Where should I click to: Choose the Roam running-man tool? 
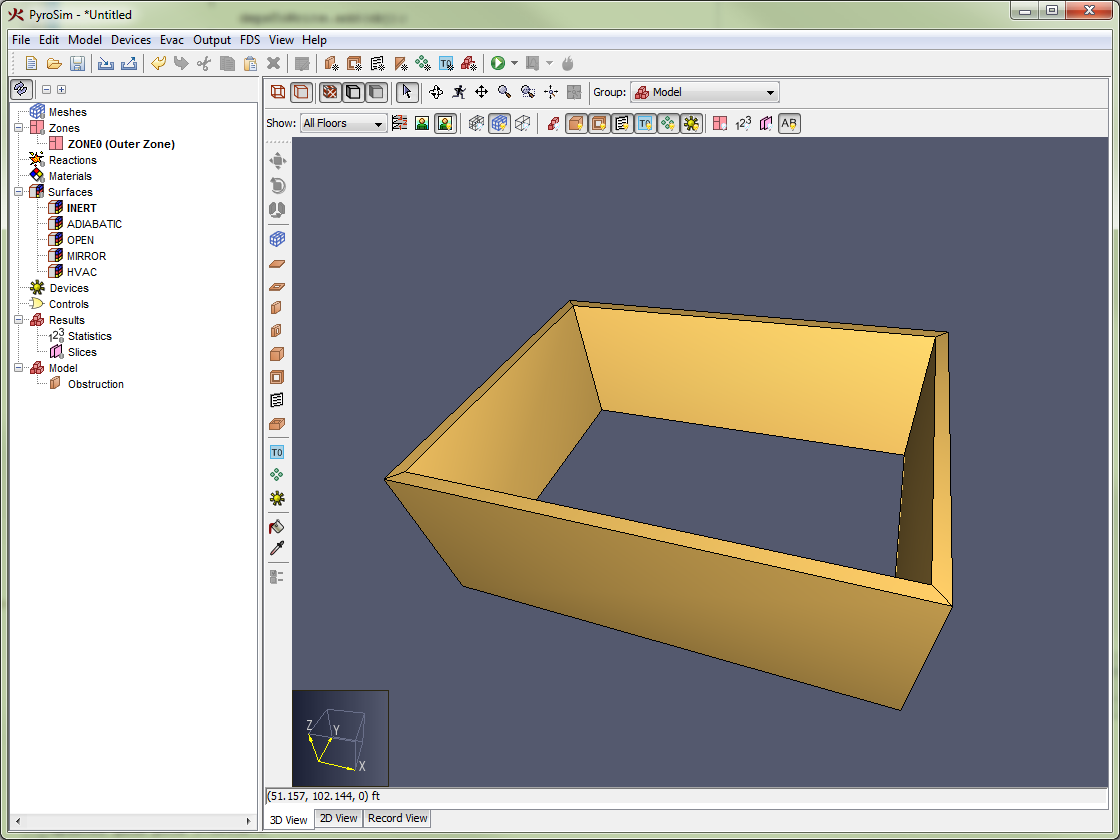(x=459, y=92)
